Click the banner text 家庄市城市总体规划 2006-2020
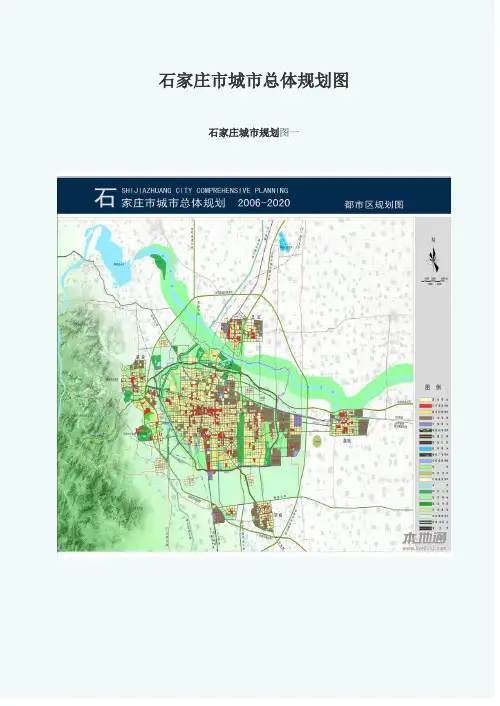Image resolution: width=500 pixels, height=706 pixels. tap(205, 203)
